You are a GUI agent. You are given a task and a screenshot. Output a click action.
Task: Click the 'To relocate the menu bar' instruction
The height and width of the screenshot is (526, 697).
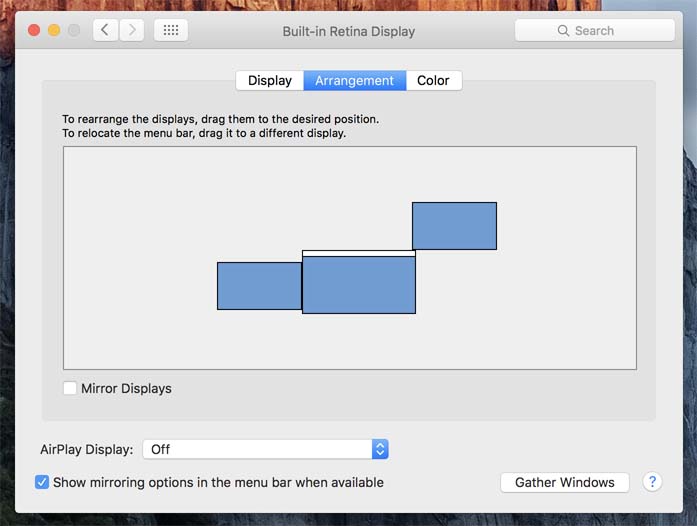pos(204,133)
